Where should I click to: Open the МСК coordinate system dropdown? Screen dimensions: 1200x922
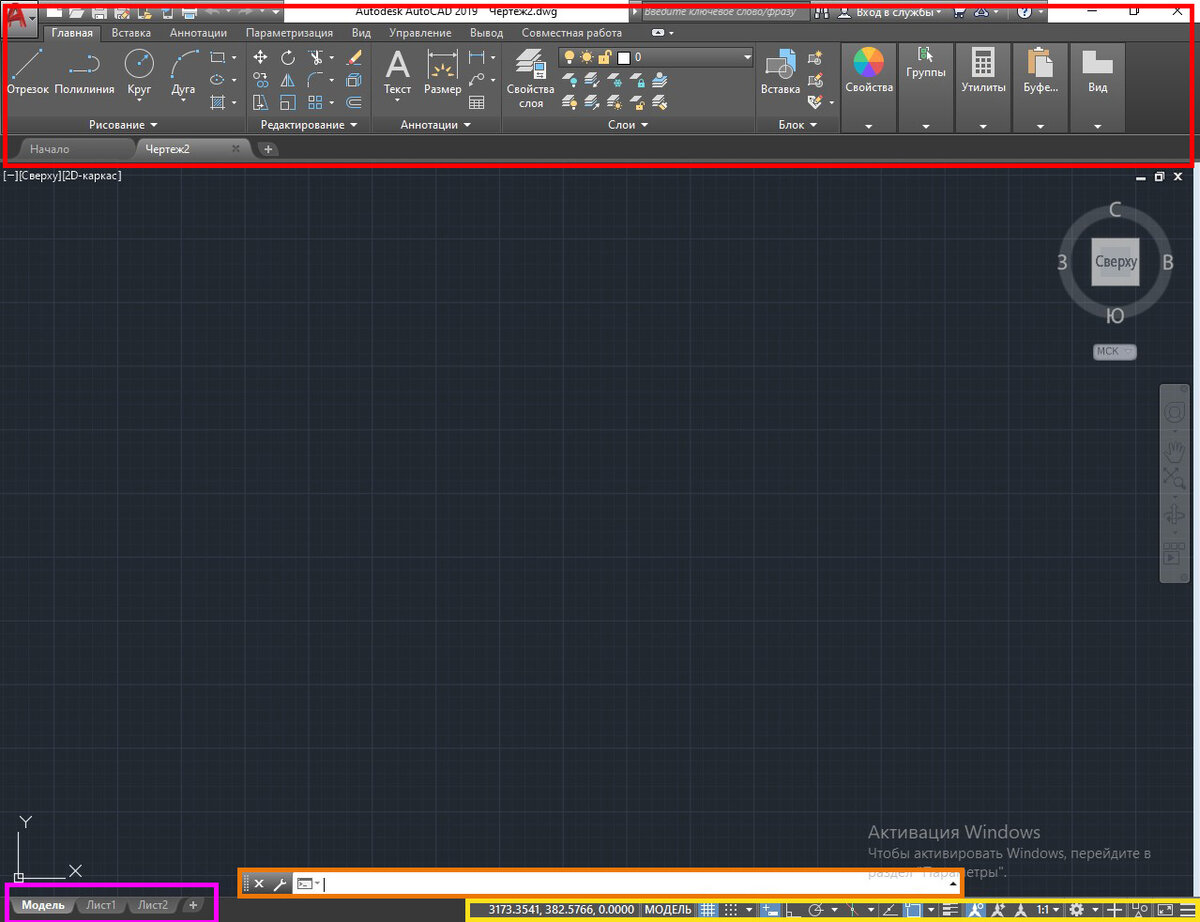(x=1115, y=351)
